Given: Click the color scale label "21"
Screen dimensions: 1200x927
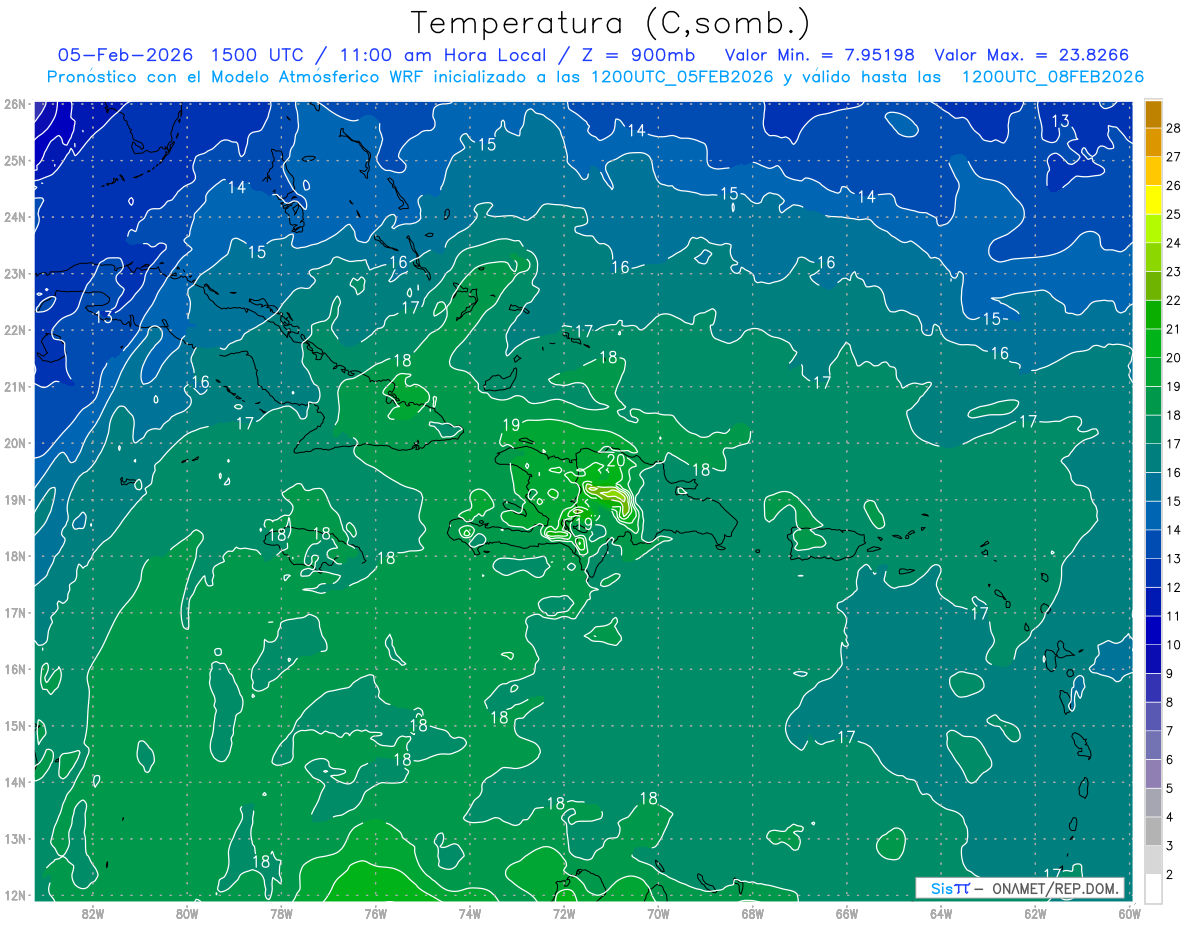Looking at the screenshot, I should click(1173, 329).
